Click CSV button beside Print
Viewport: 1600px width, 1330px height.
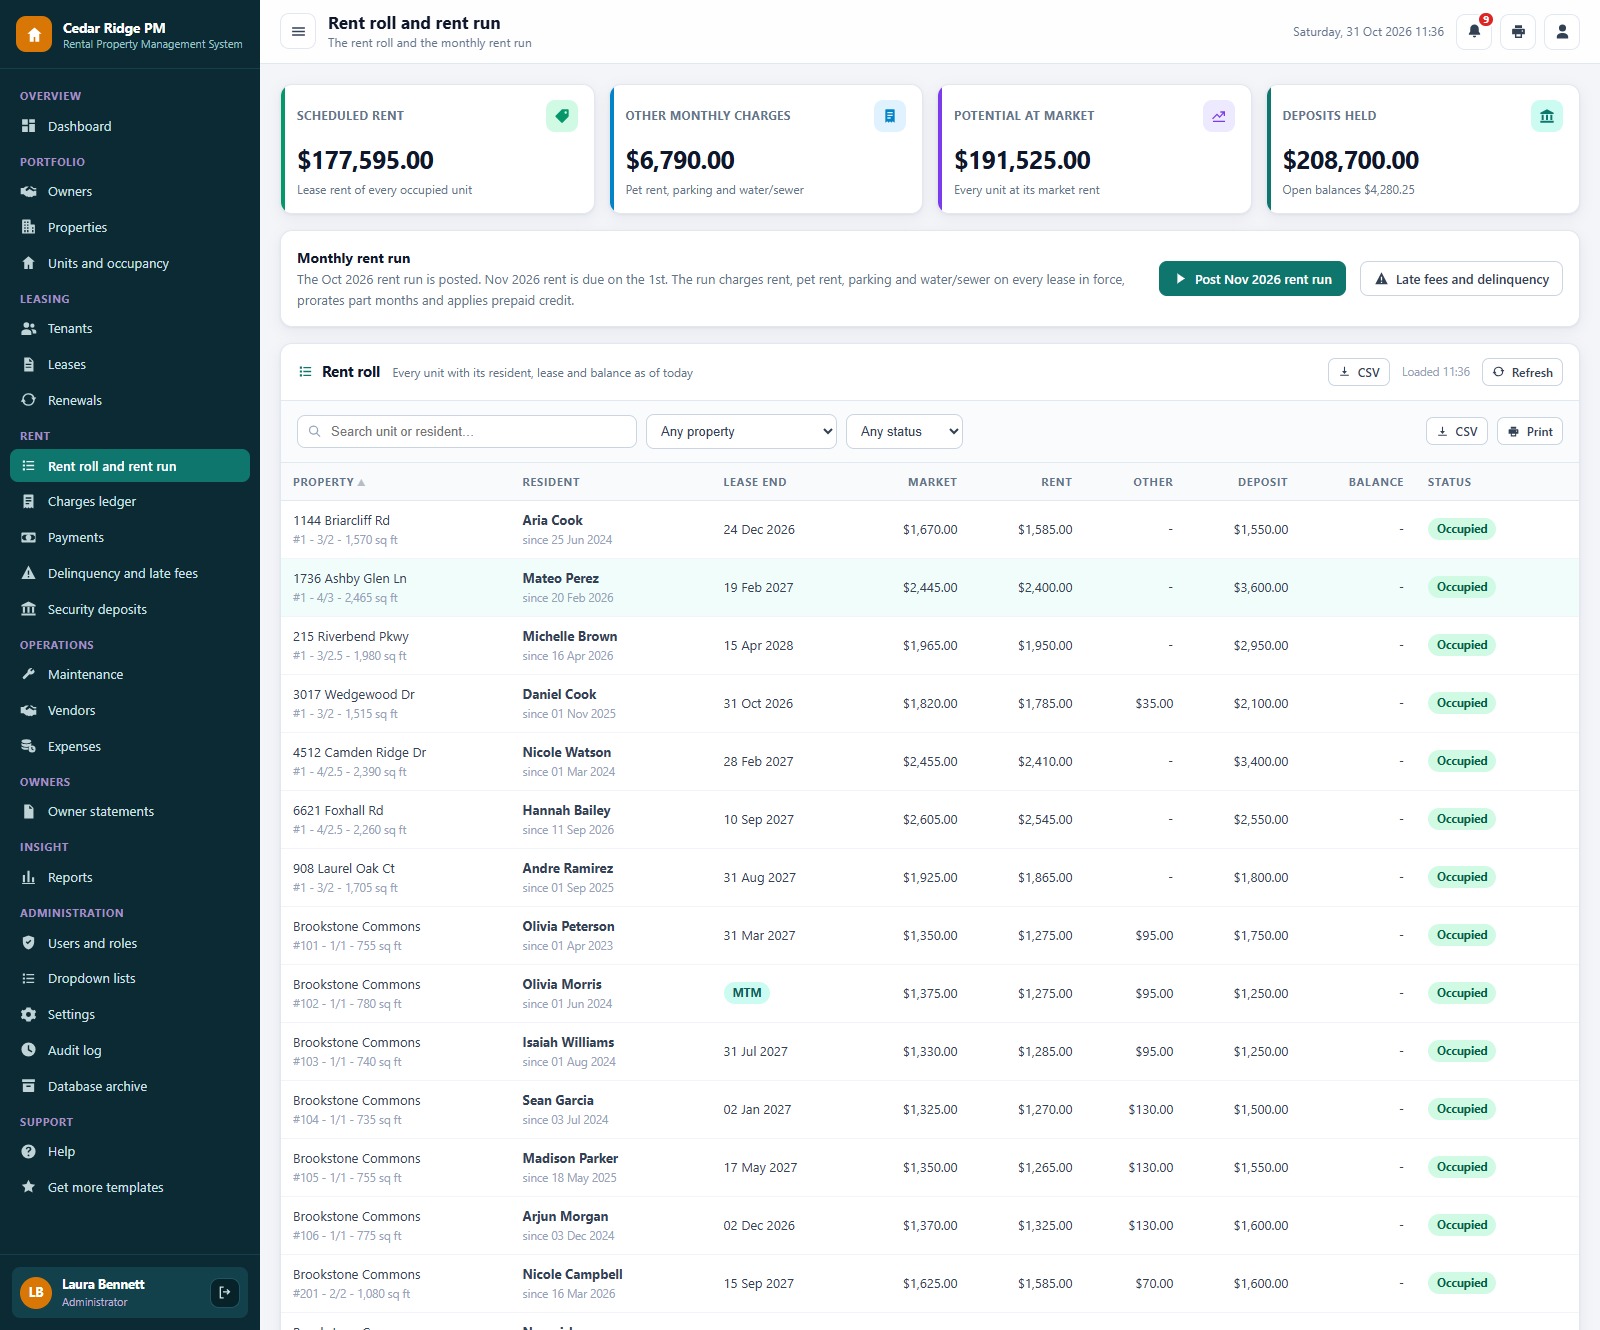(x=1456, y=431)
